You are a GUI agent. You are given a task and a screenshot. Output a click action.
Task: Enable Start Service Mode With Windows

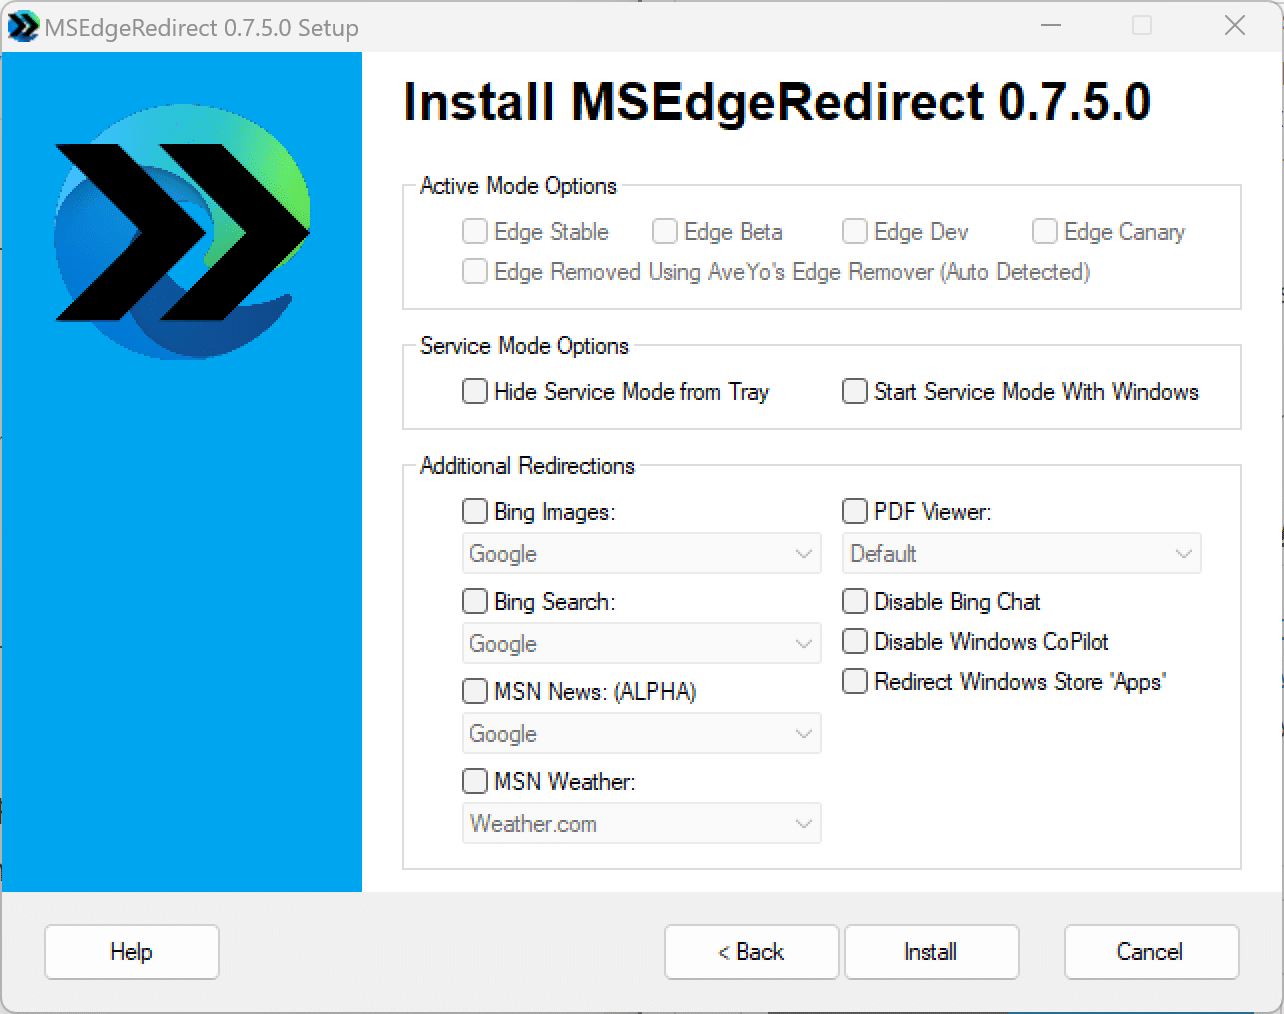854,391
